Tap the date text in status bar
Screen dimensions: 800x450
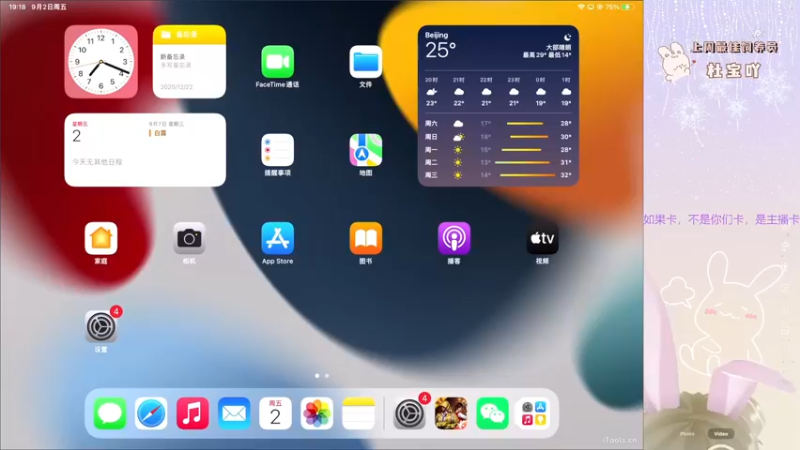(x=49, y=7)
